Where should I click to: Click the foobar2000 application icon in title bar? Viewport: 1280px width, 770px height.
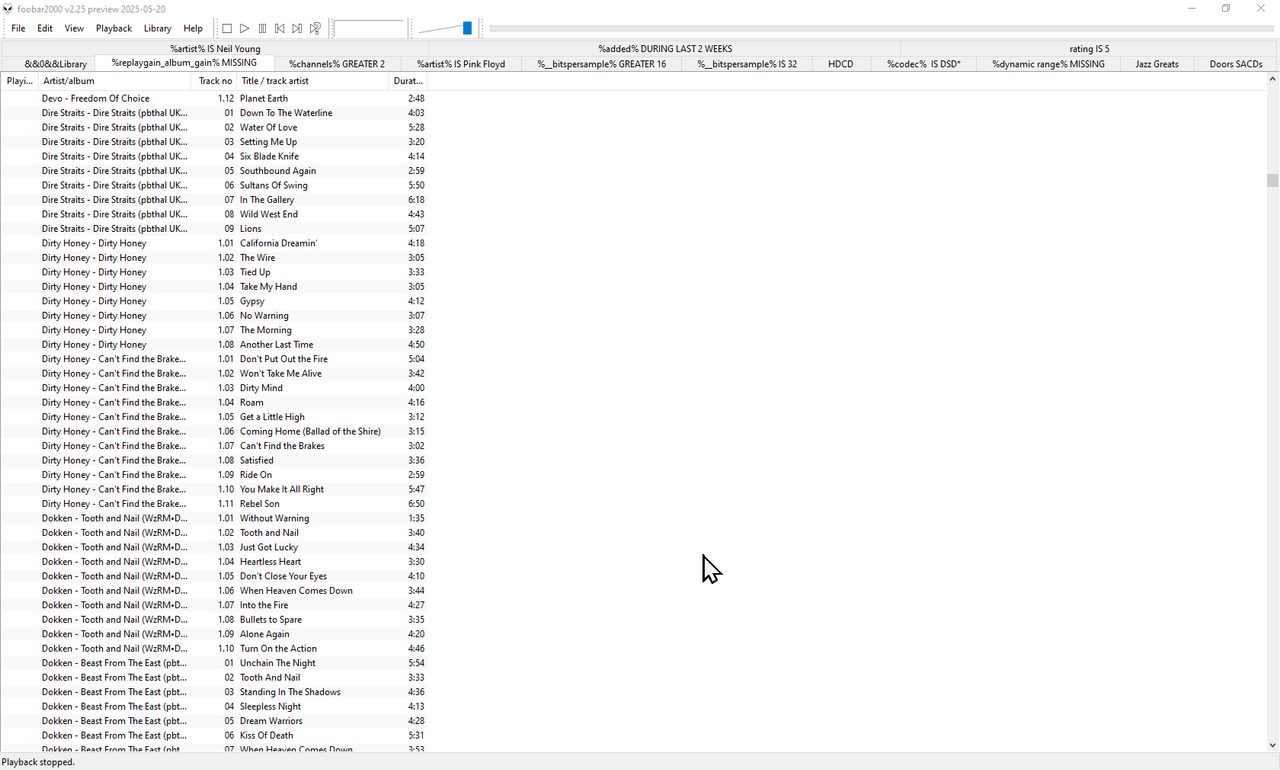pyautogui.click(x=8, y=8)
